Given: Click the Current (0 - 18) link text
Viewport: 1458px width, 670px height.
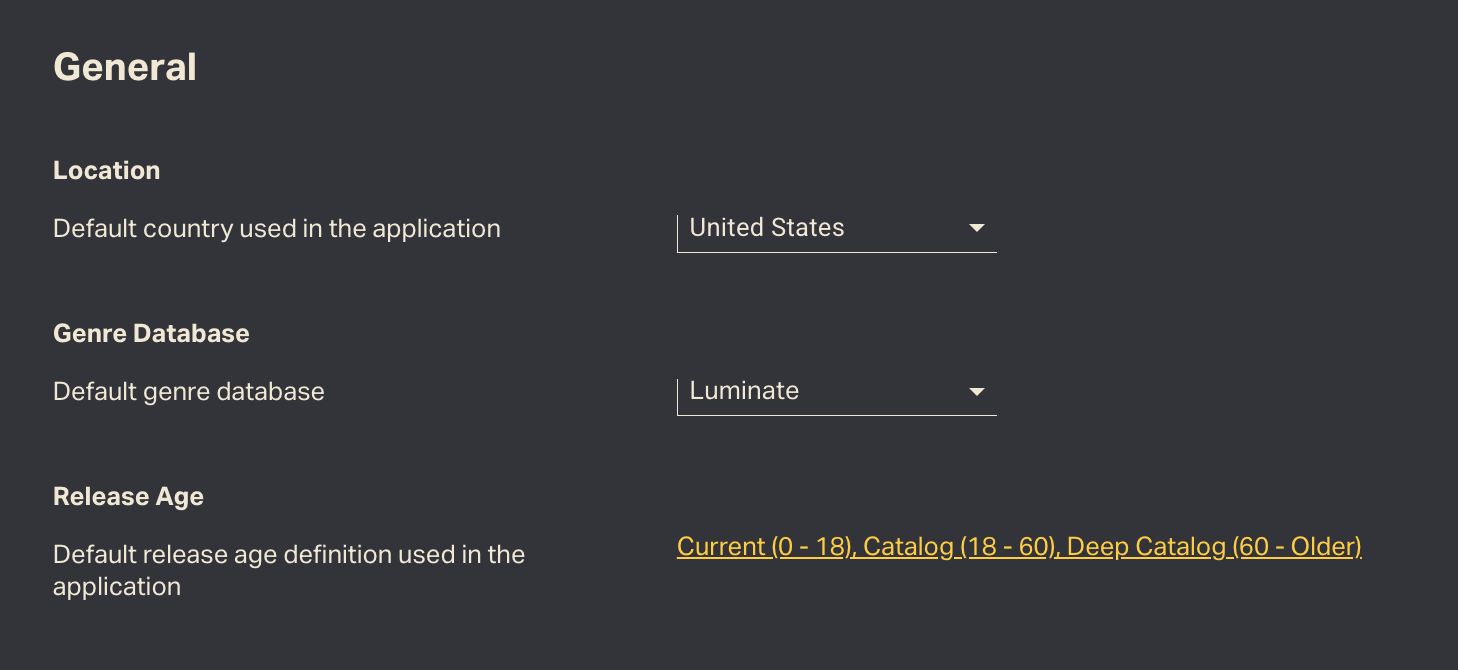Looking at the screenshot, I should point(764,547).
